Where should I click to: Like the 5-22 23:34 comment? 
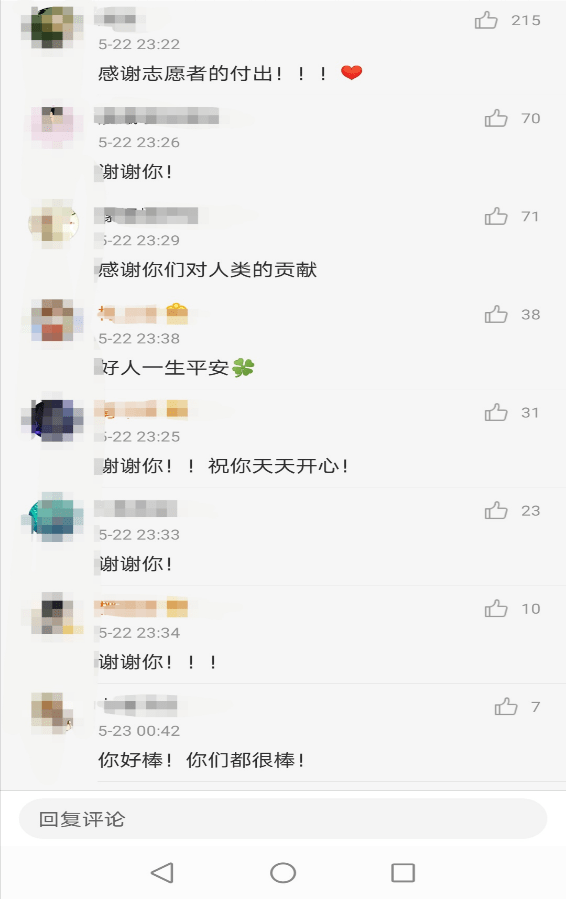pyautogui.click(x=496, y=608)
